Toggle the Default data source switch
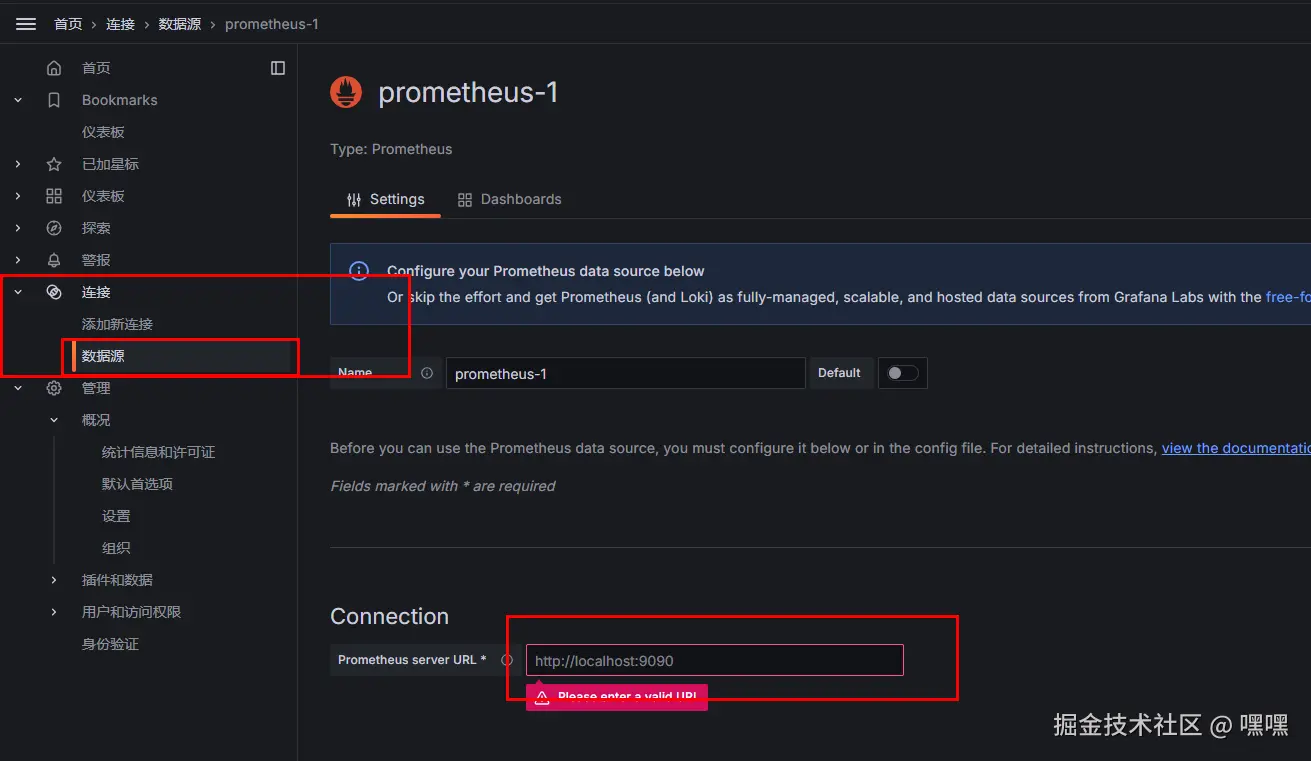 pos(902,373)
